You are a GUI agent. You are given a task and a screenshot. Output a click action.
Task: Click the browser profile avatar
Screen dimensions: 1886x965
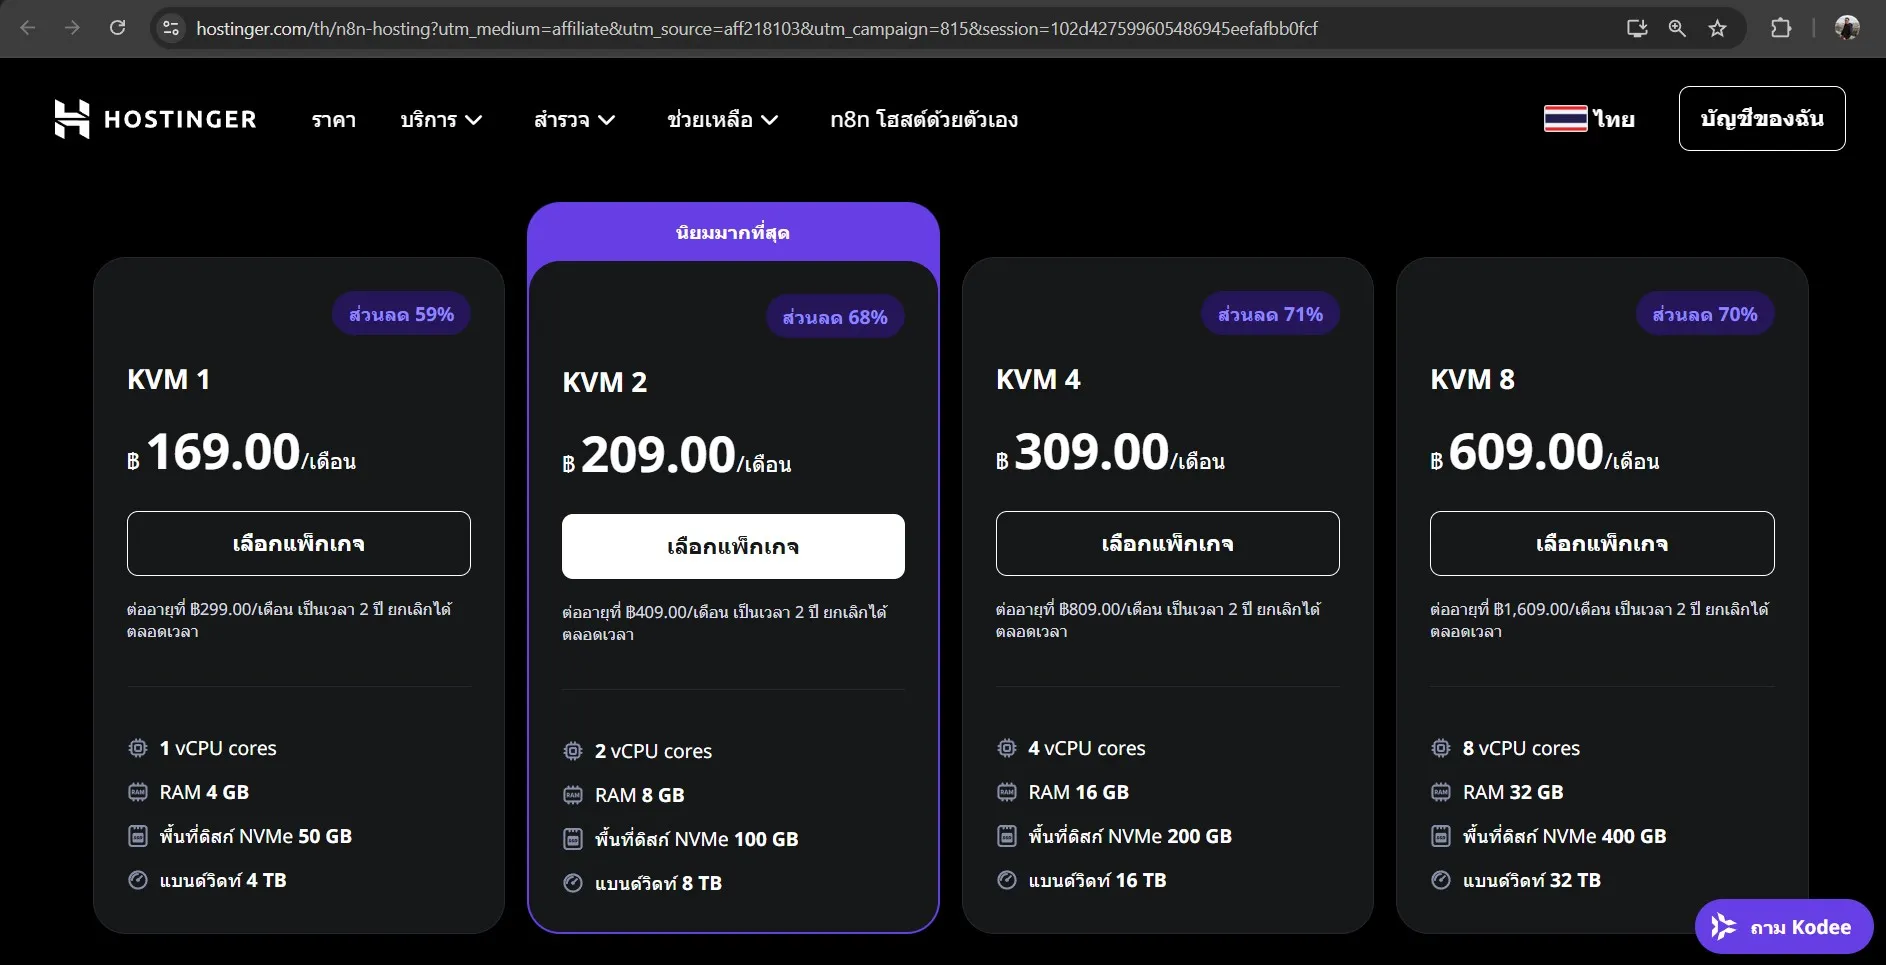coord(1847,28)
